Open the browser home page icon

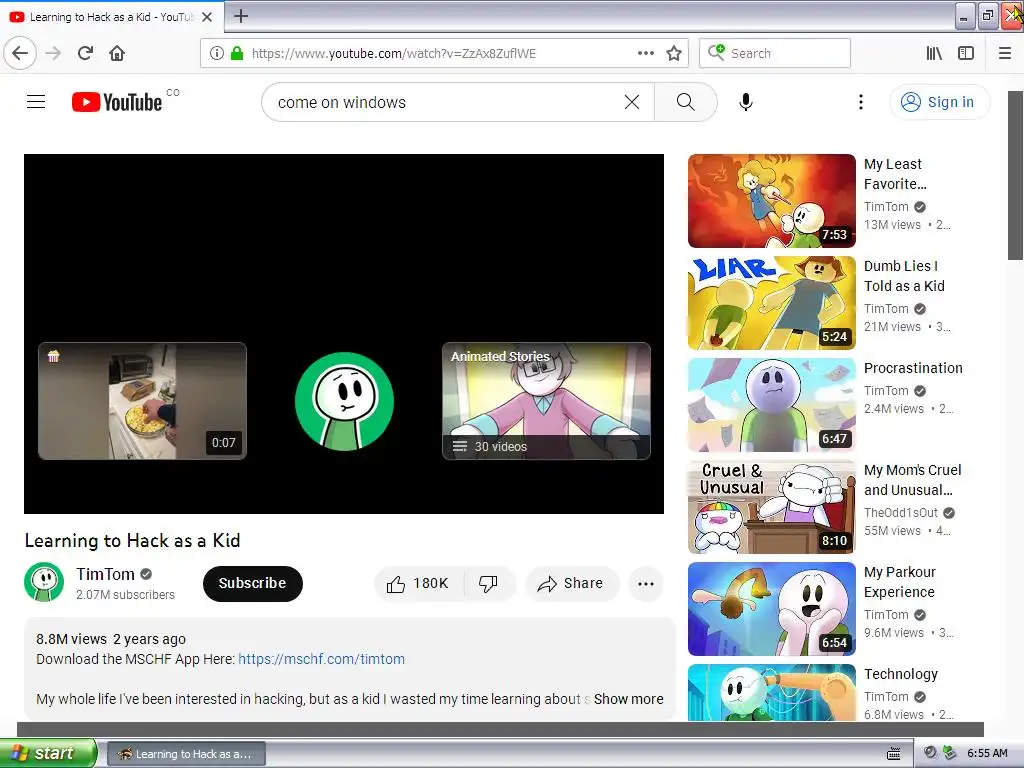click(117, 53)
